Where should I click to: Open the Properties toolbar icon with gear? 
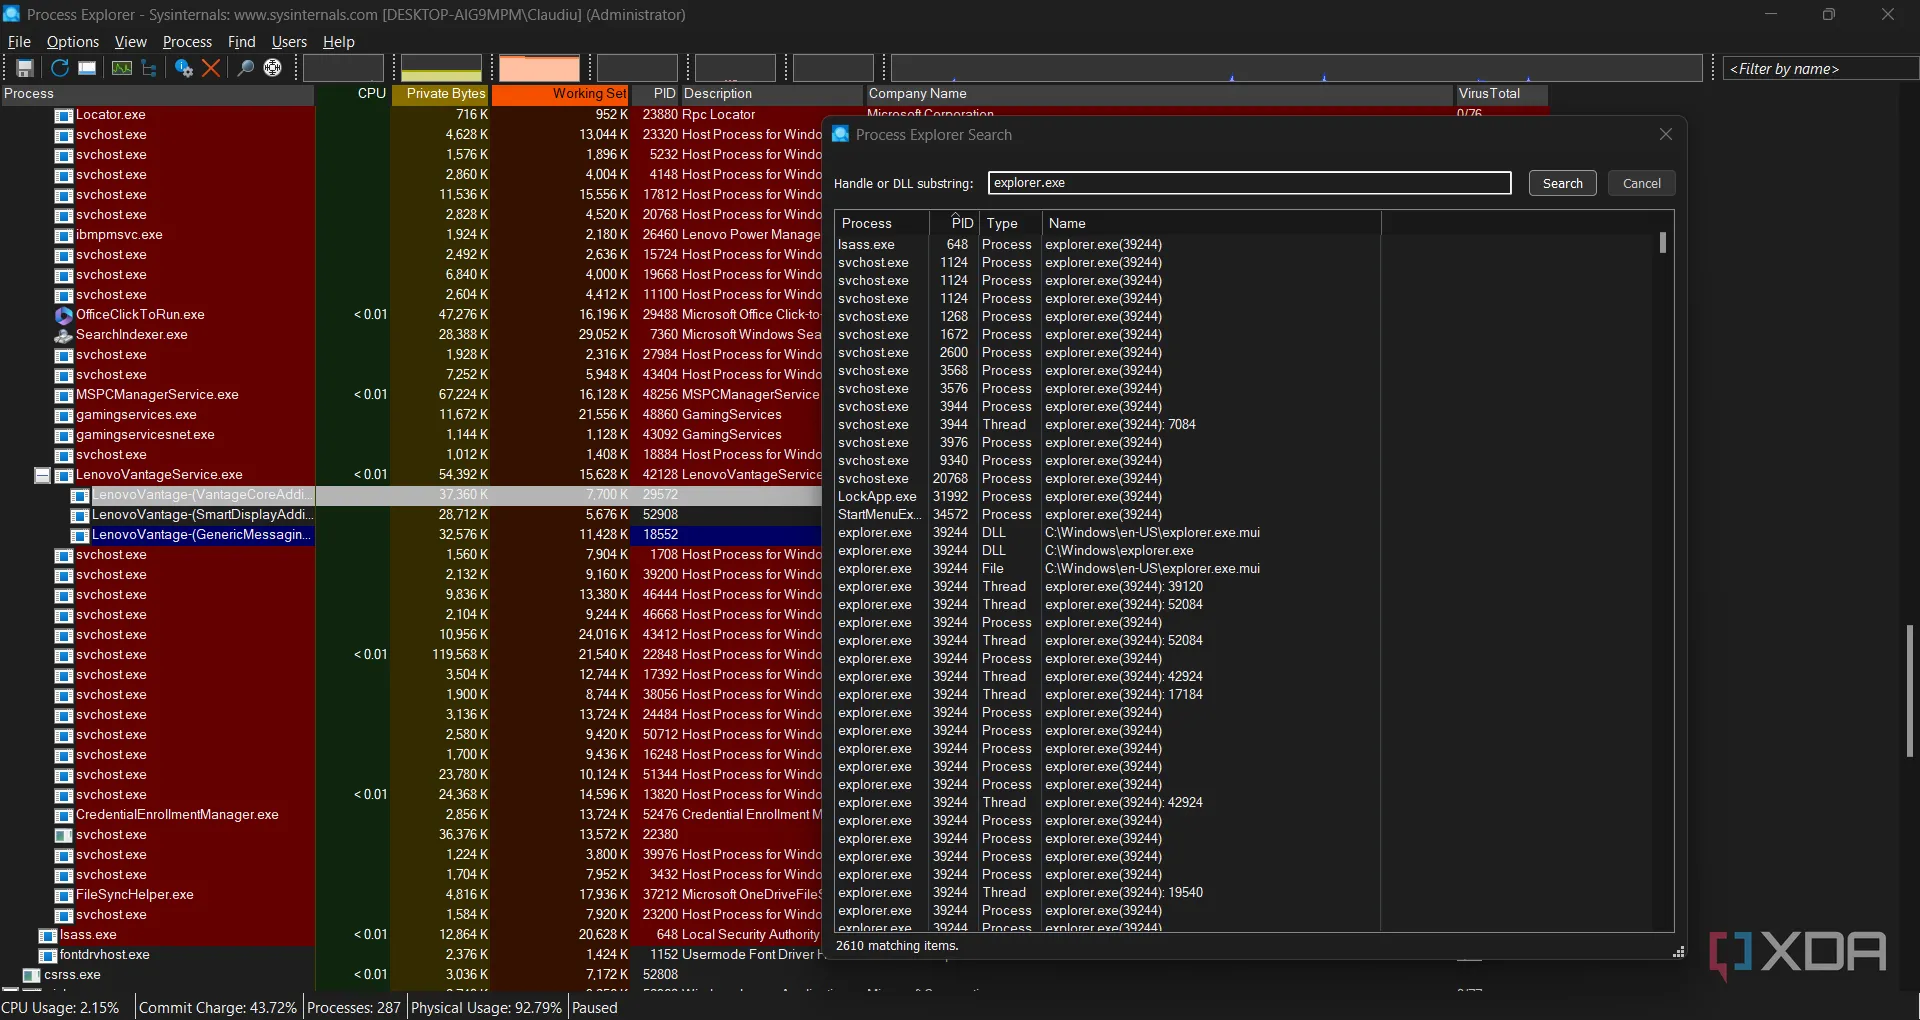click(183, 68)
